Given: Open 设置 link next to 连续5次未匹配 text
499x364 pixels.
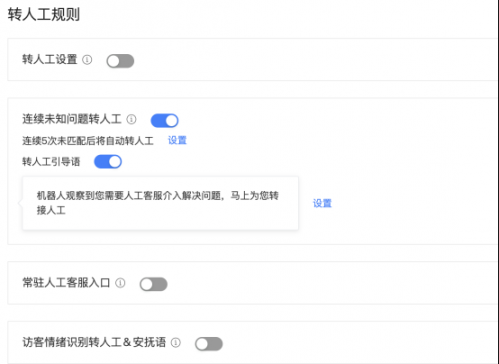Looking at the screenshot, I should [177, 140].
